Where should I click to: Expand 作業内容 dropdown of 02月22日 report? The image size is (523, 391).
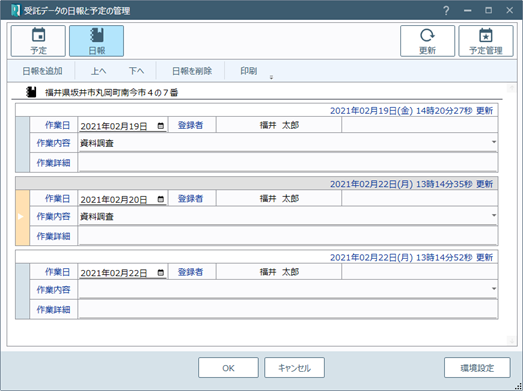pos(494,289)
